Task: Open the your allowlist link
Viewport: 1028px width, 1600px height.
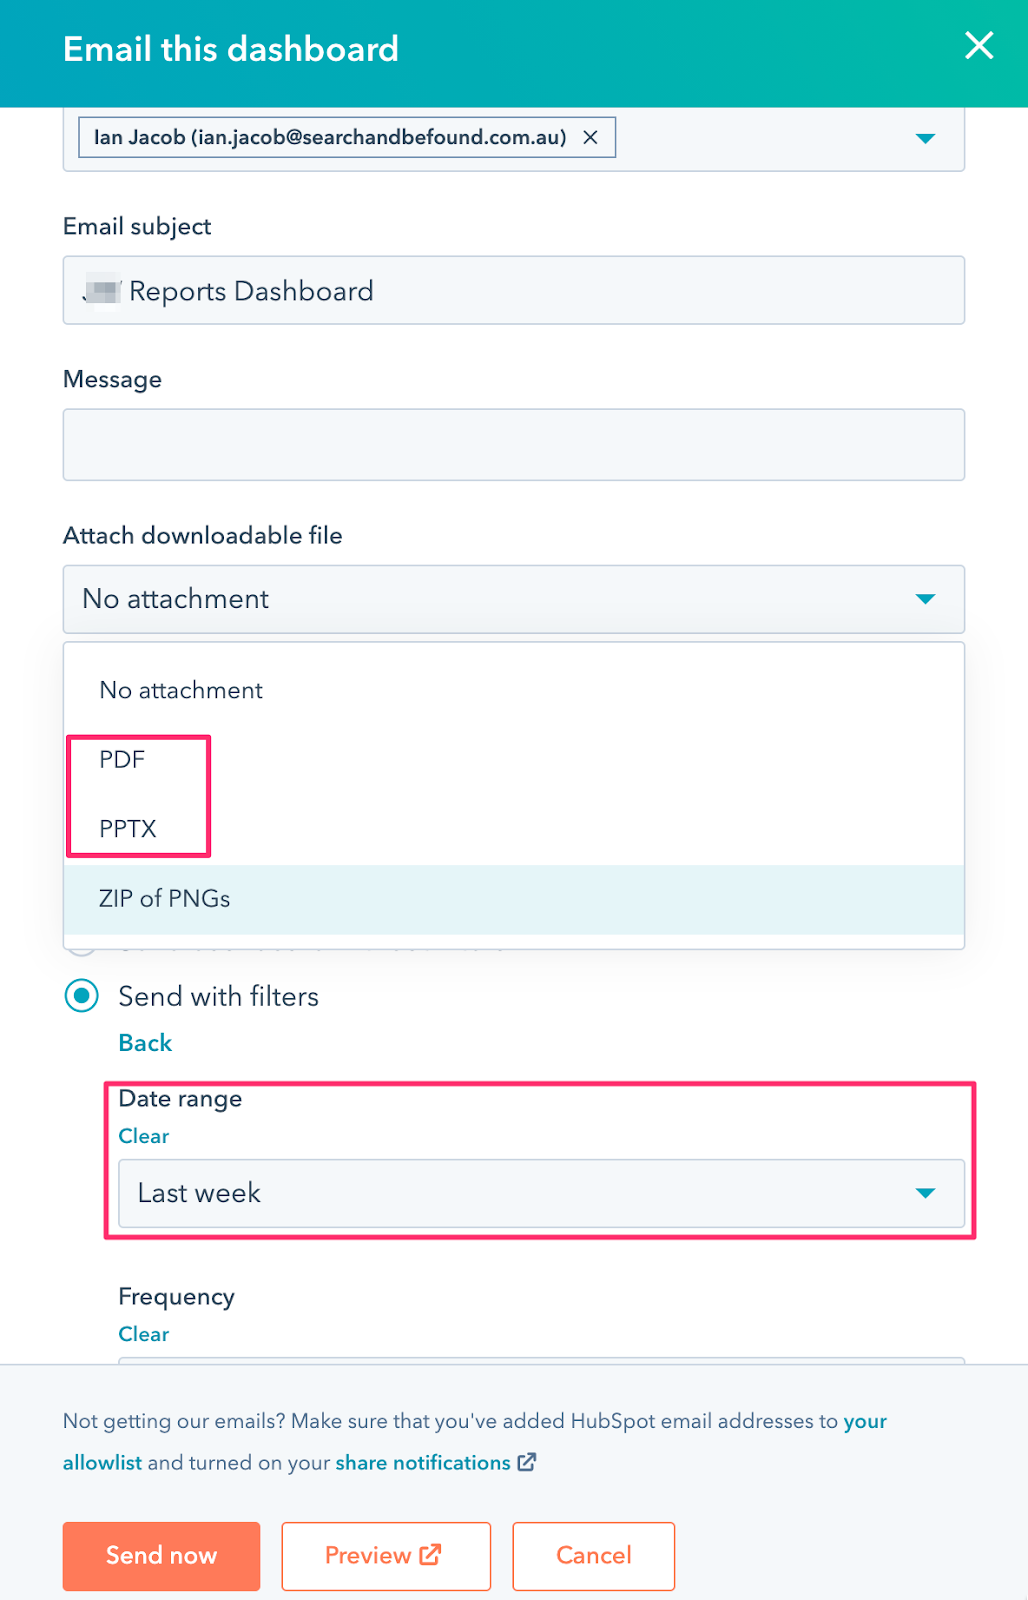Action: [x=102, y=1462]
